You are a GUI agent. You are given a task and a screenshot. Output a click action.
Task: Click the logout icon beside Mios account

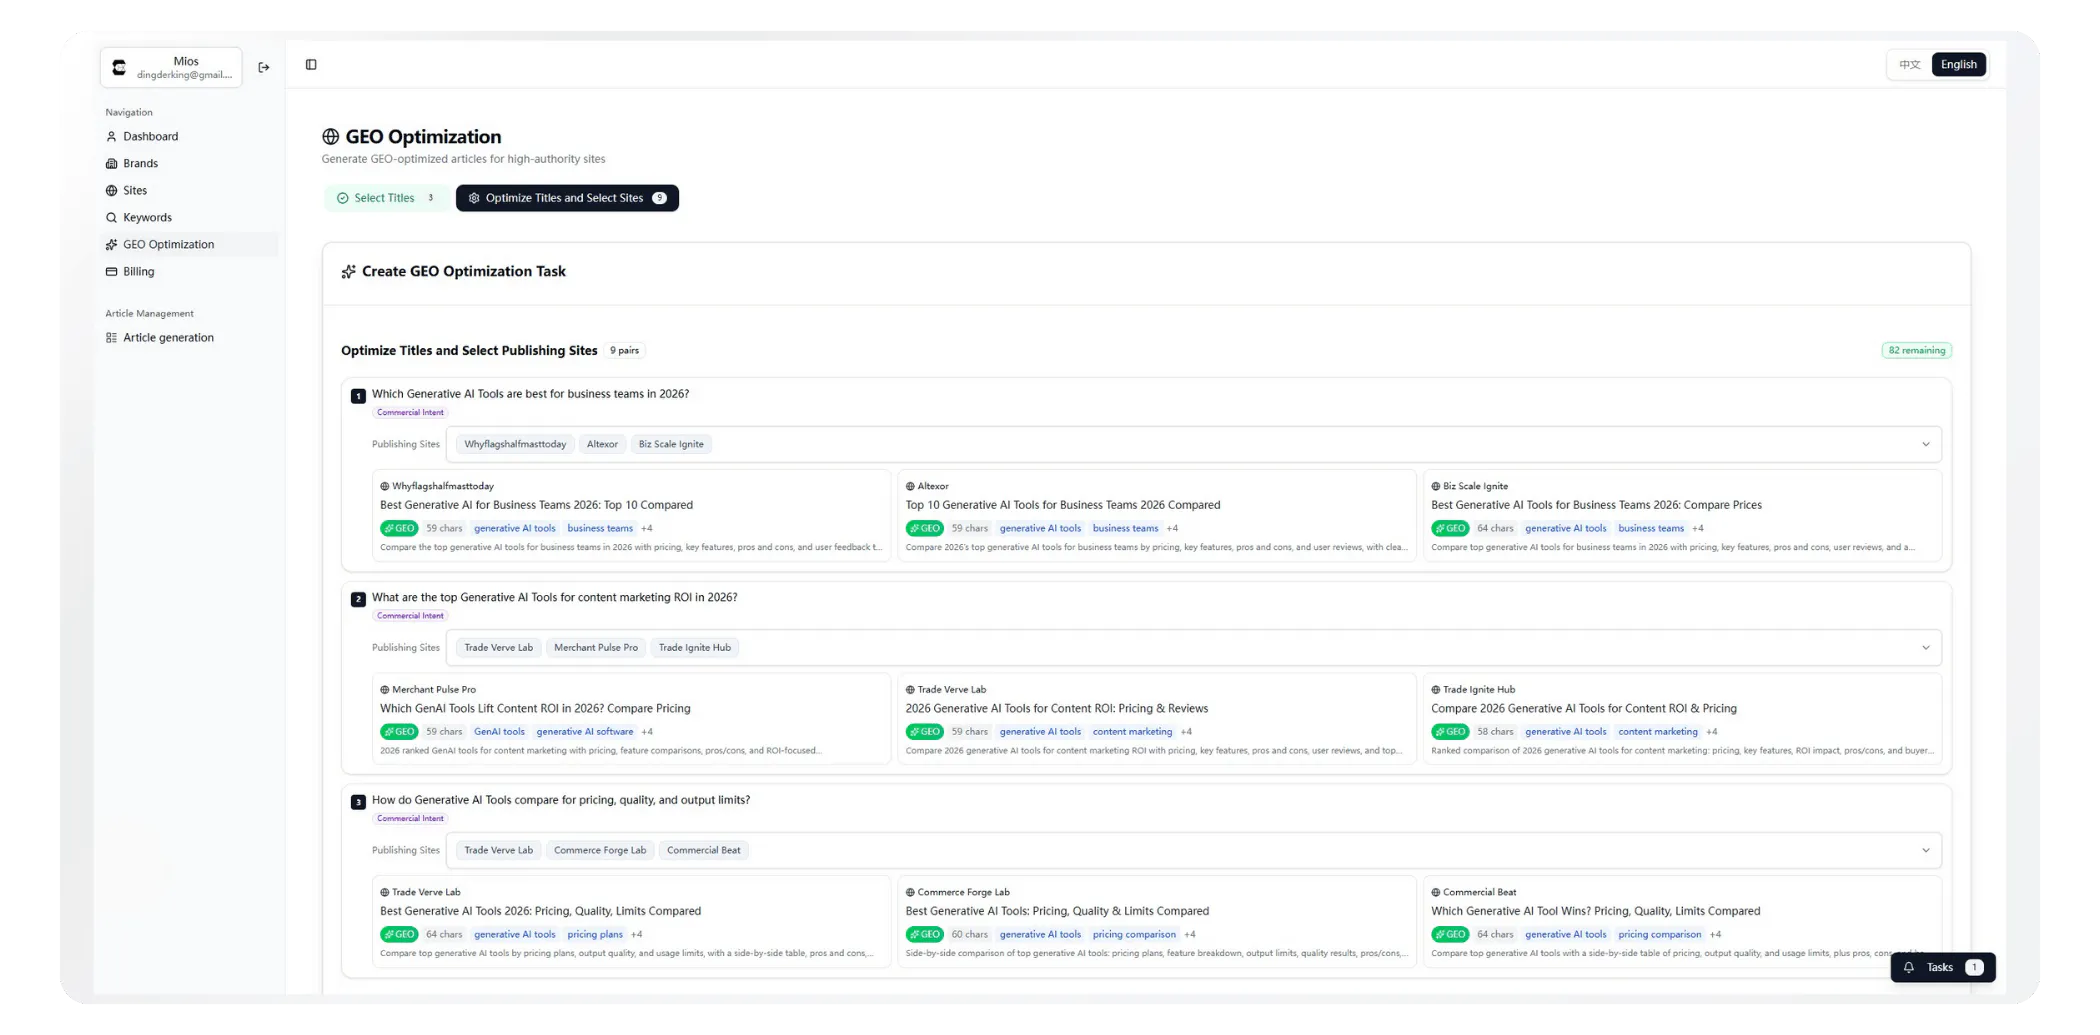click(264, 68)
